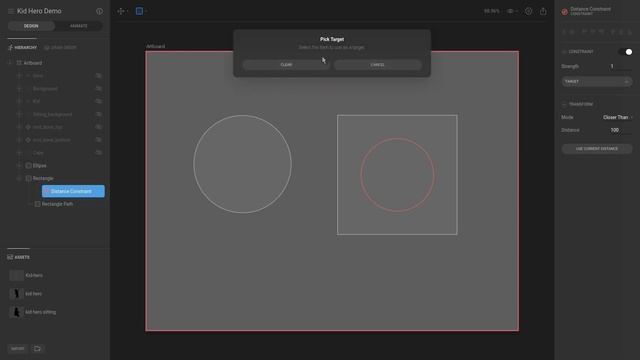Toggle the Constraint enable switch
The image size is (640, 360).
[625, 52]
